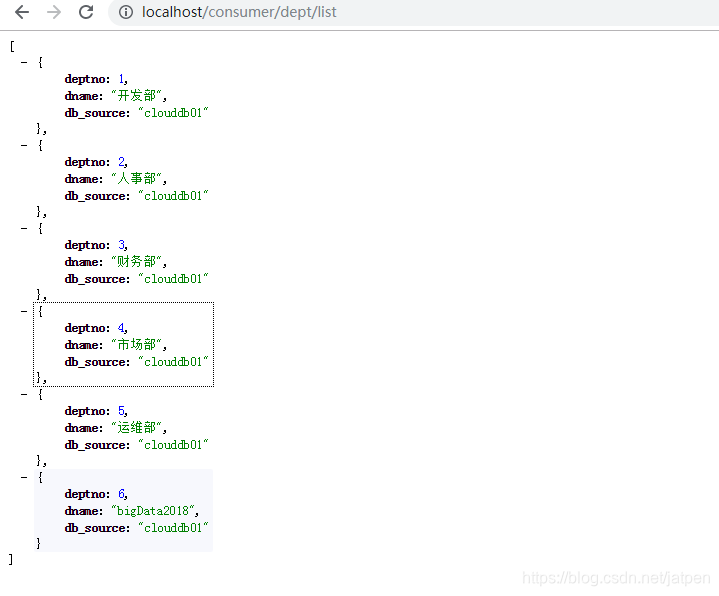Click the dname key in deptno 1 object
The height and width of the screenshot is (596, 719).
click(x=81, y=96)
